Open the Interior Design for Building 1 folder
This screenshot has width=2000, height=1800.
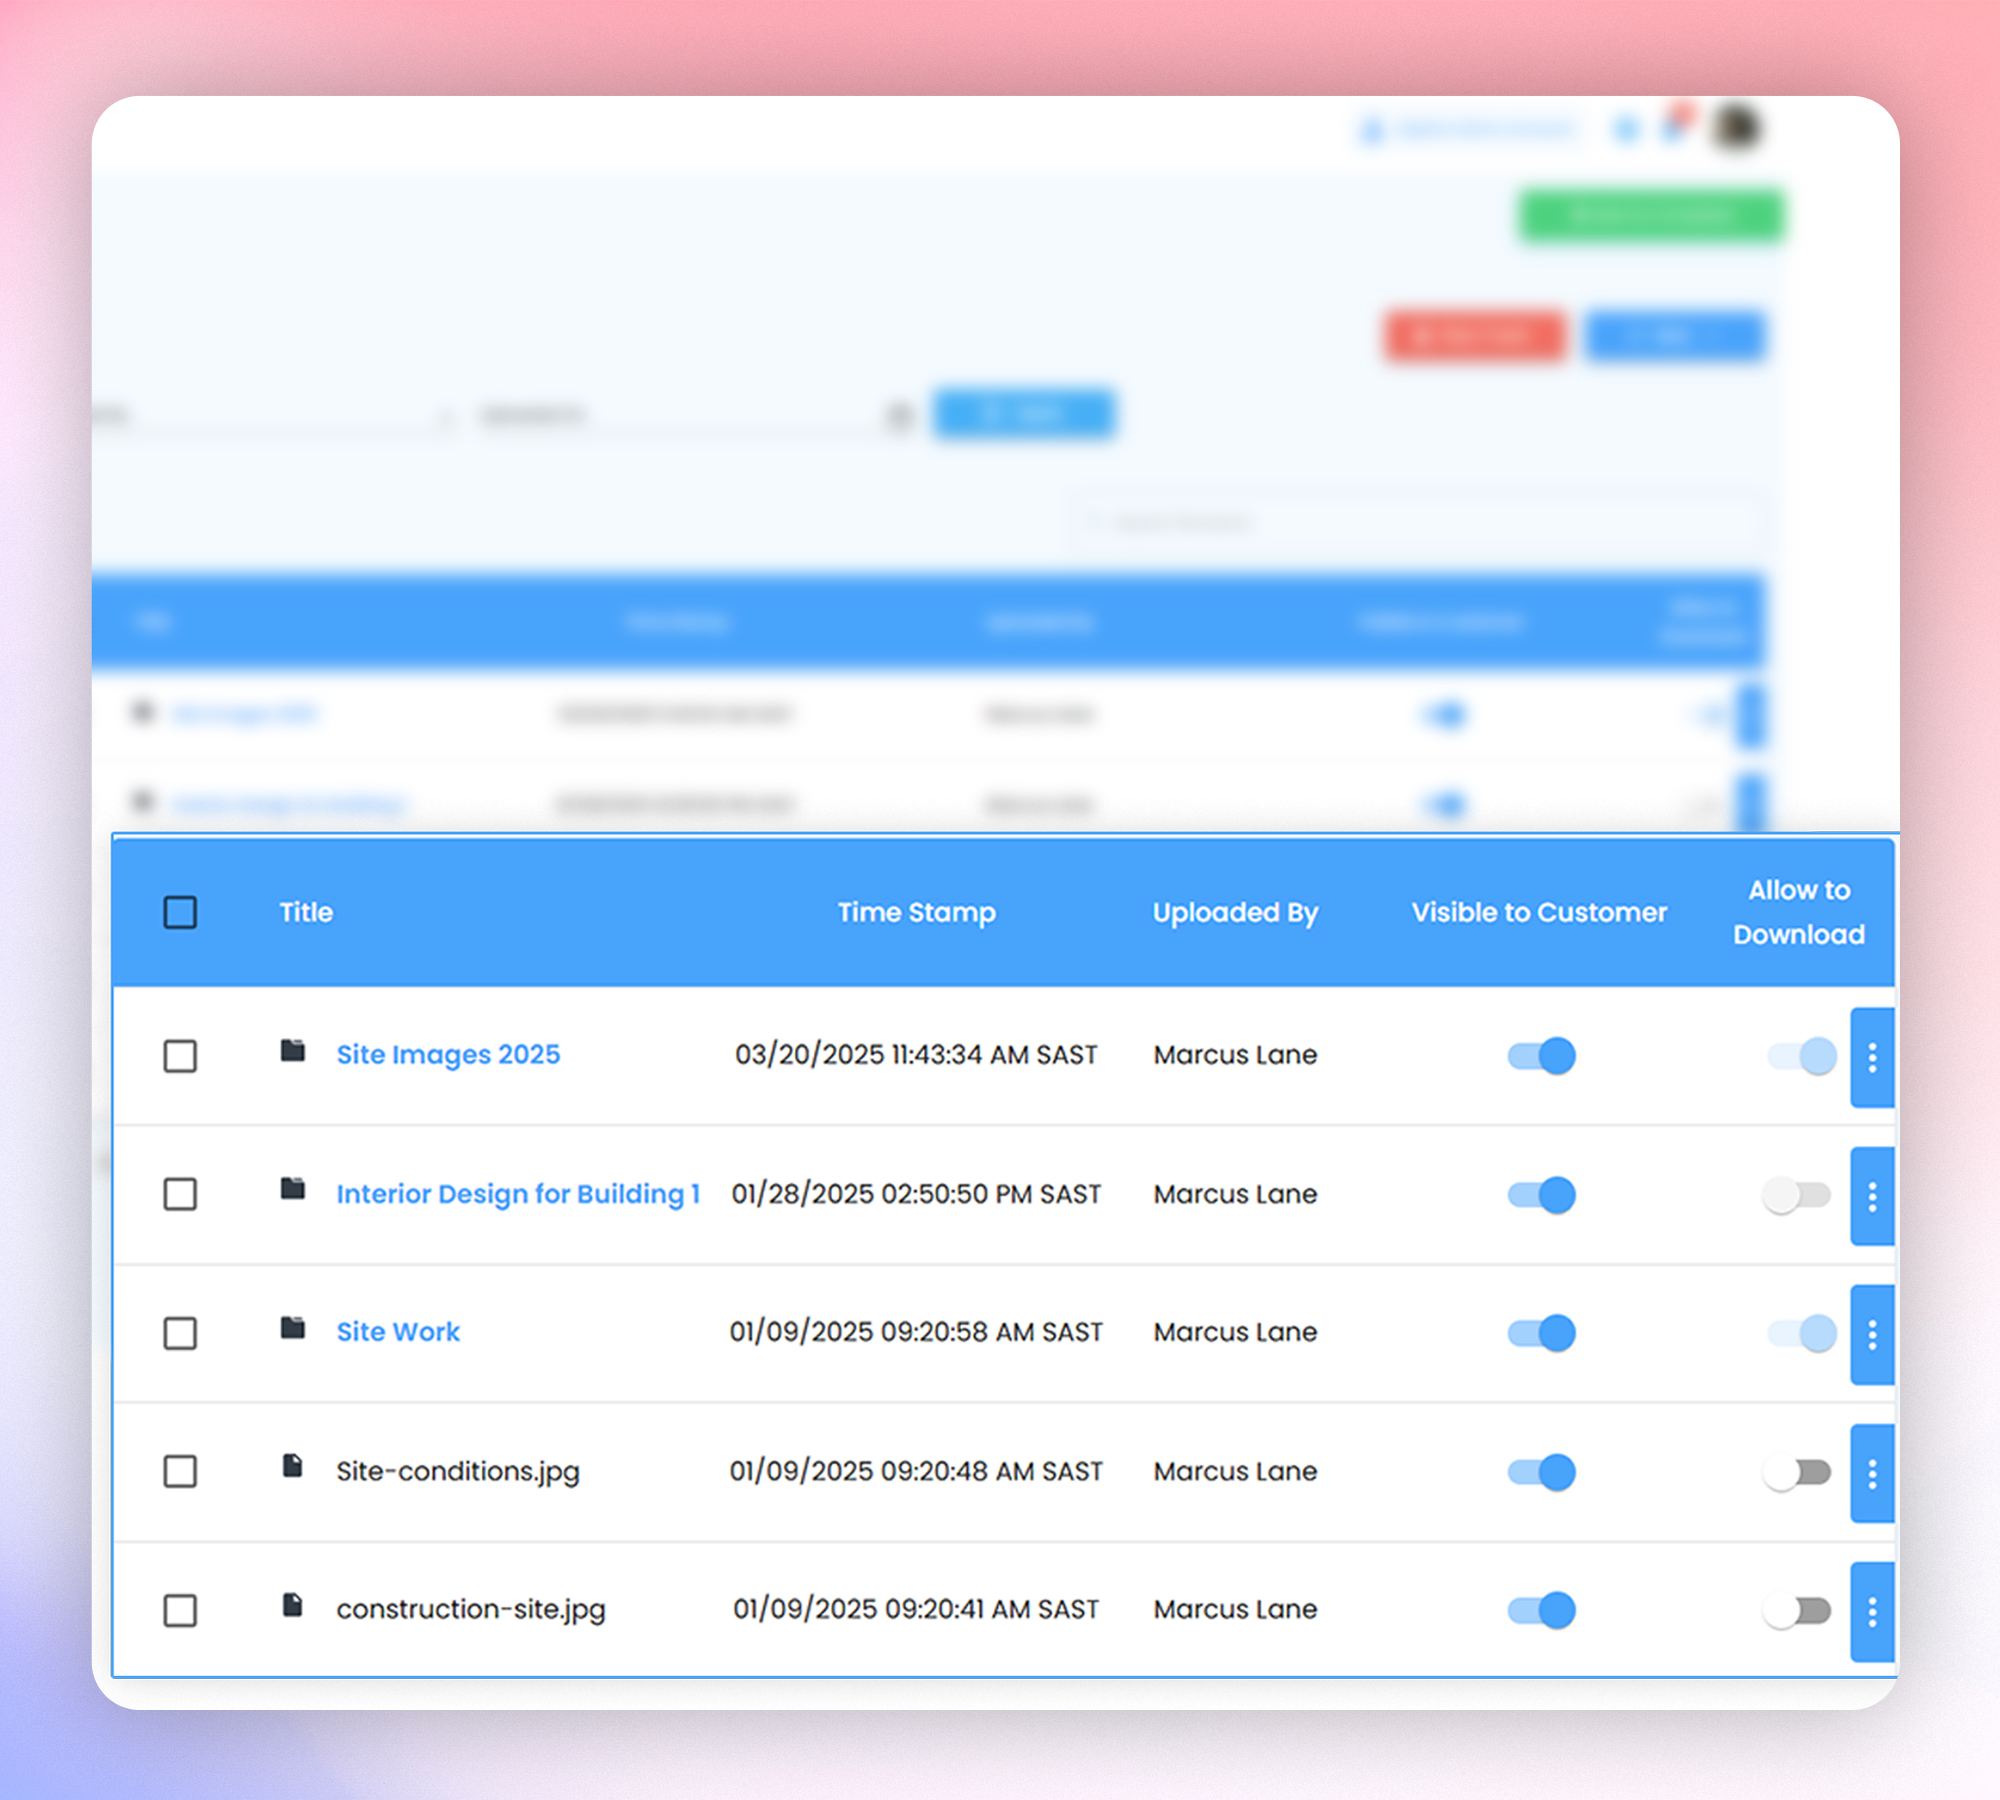tap(518, 1194)
